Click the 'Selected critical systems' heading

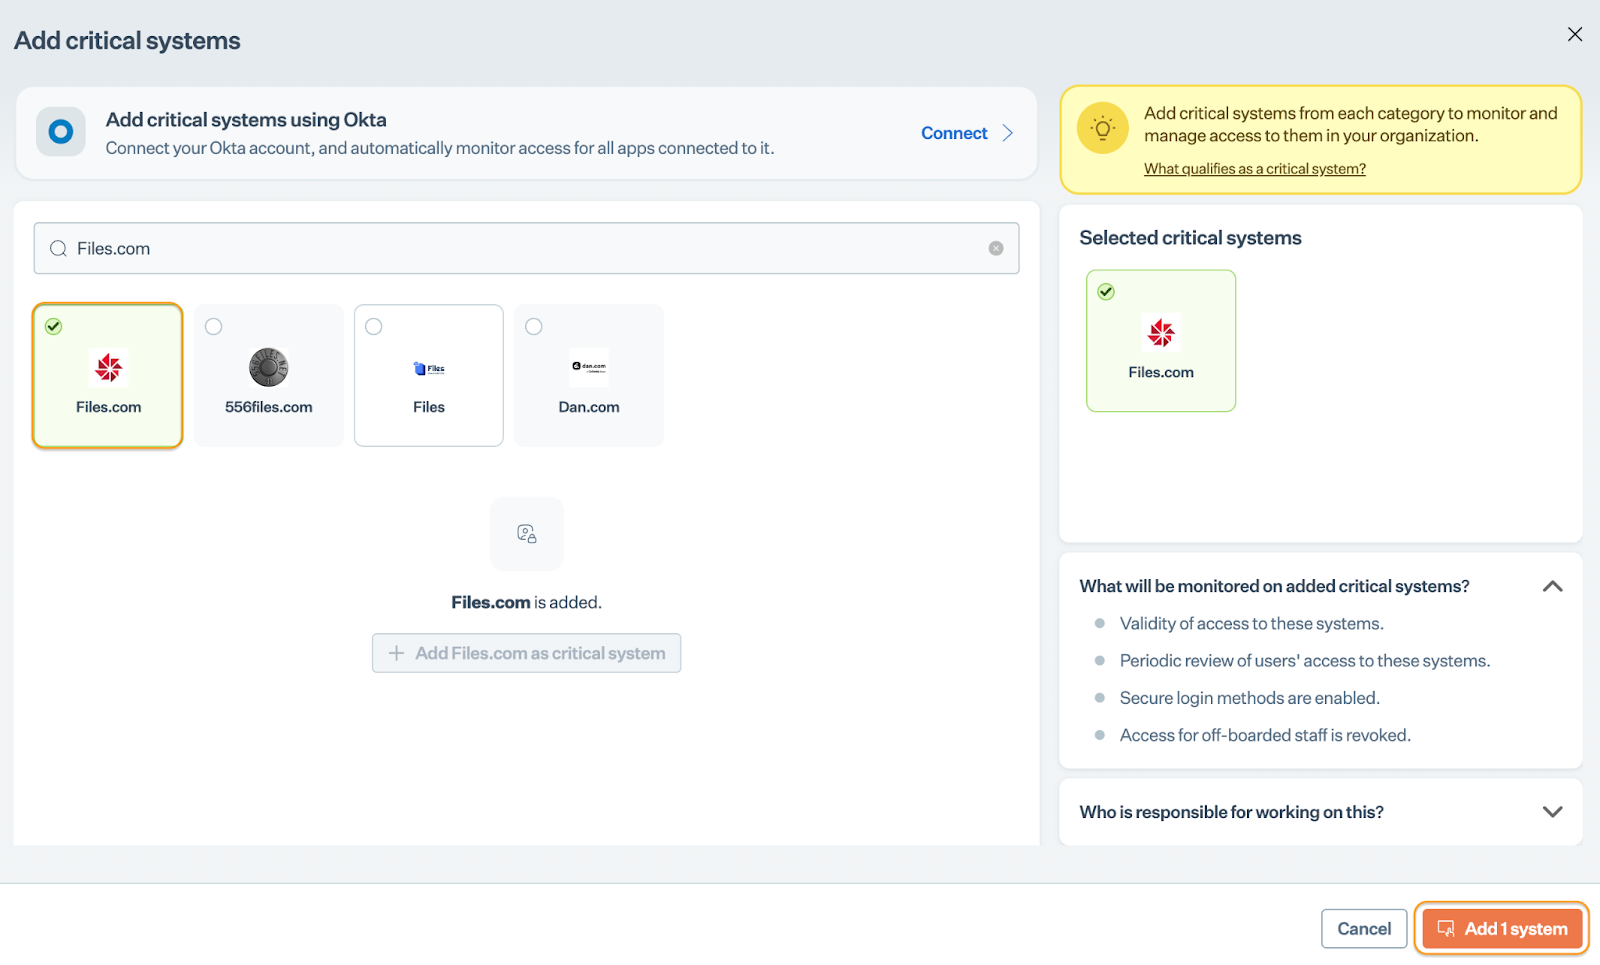click(1190, 238)
